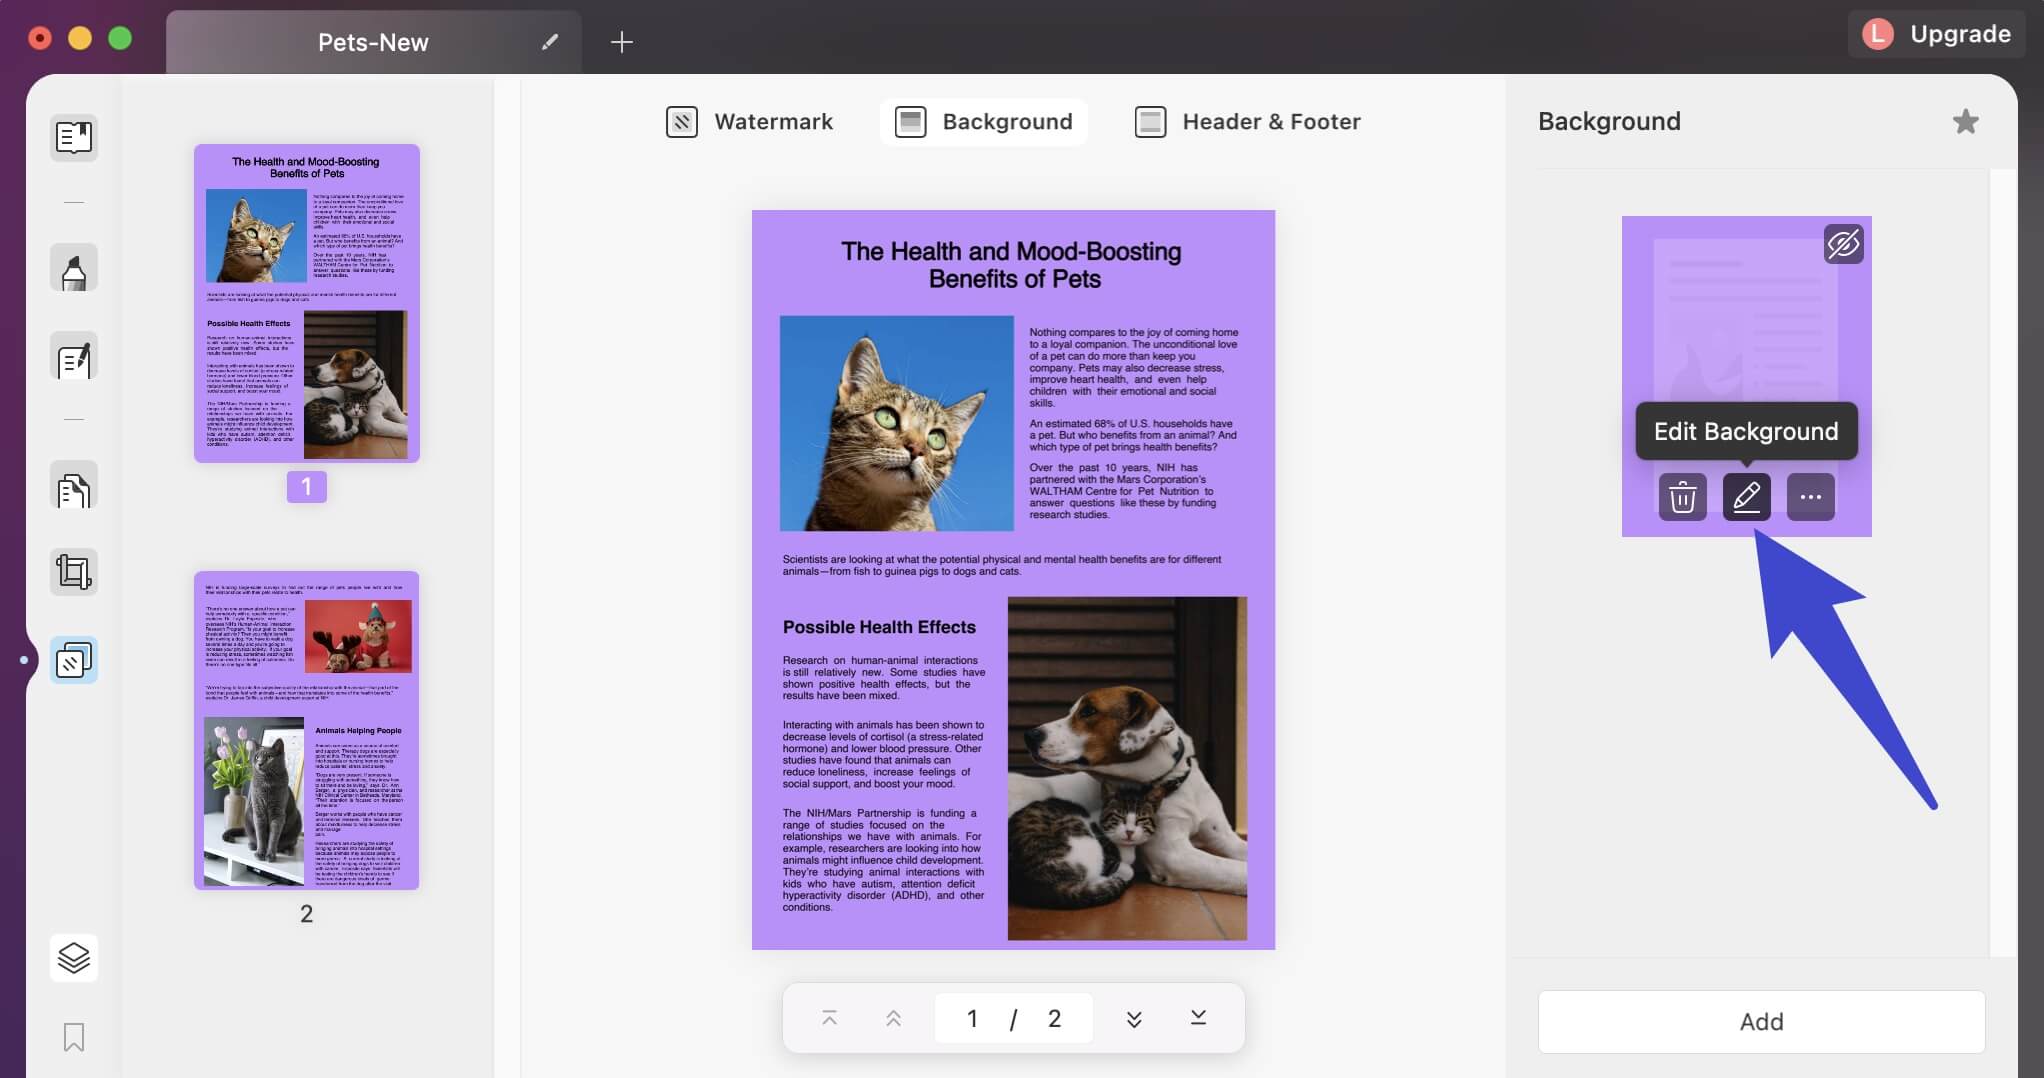Open the Header & Footer tab

pos(1247,121)
